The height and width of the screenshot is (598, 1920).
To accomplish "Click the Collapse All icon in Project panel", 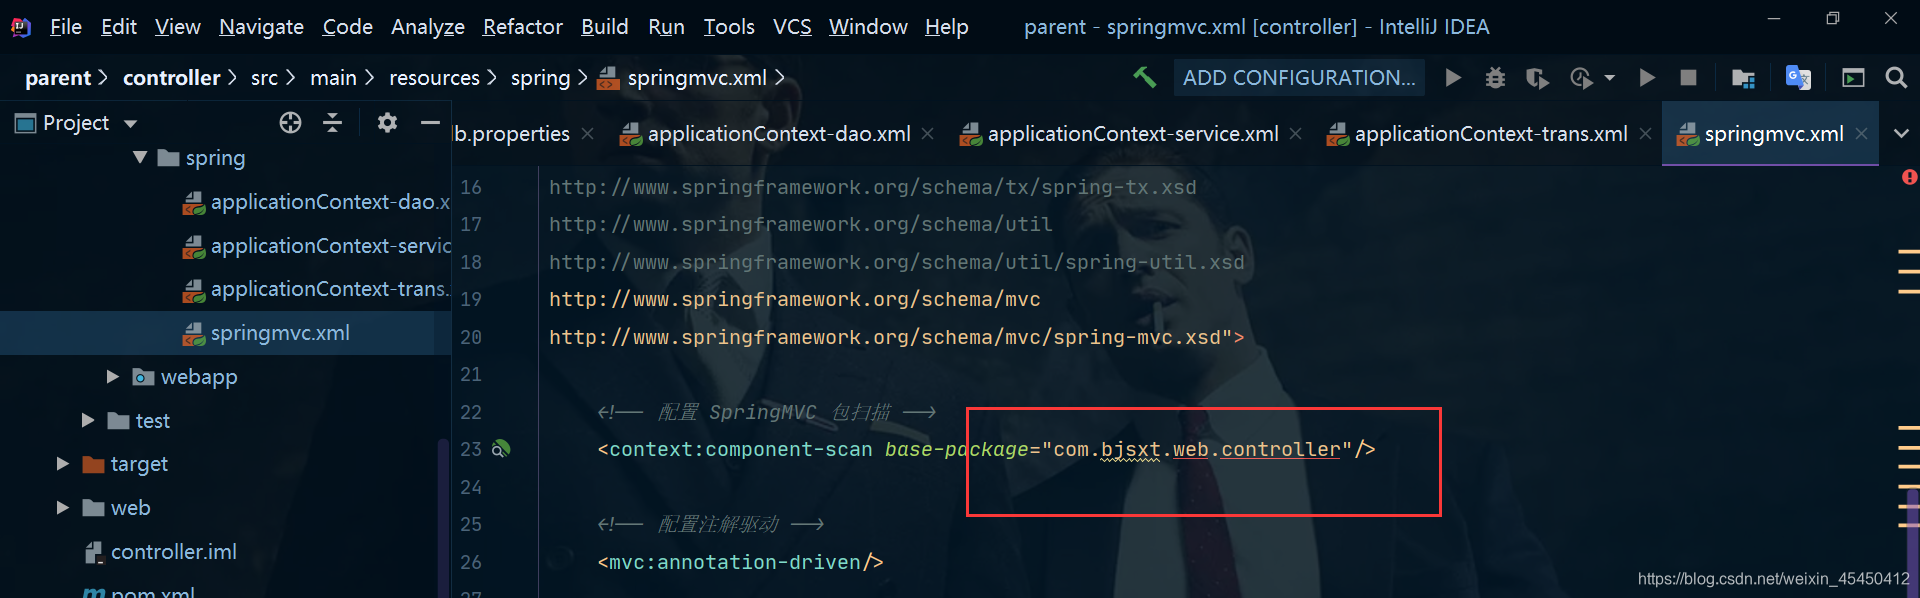I will coord(333,122).
